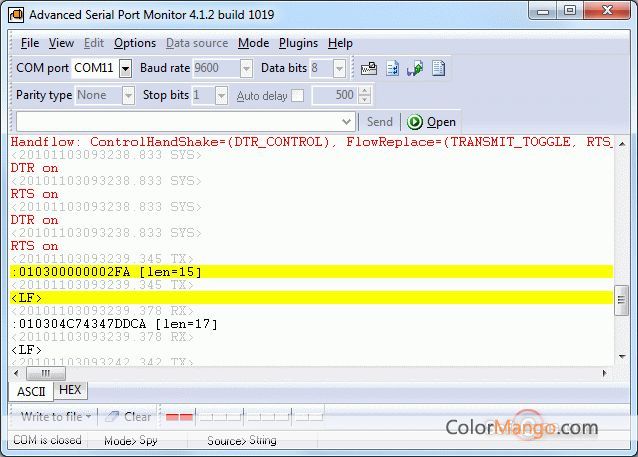Switch to the ASCII tab
Viewport: 638px width, 457px height.
[x=31, y=391]
